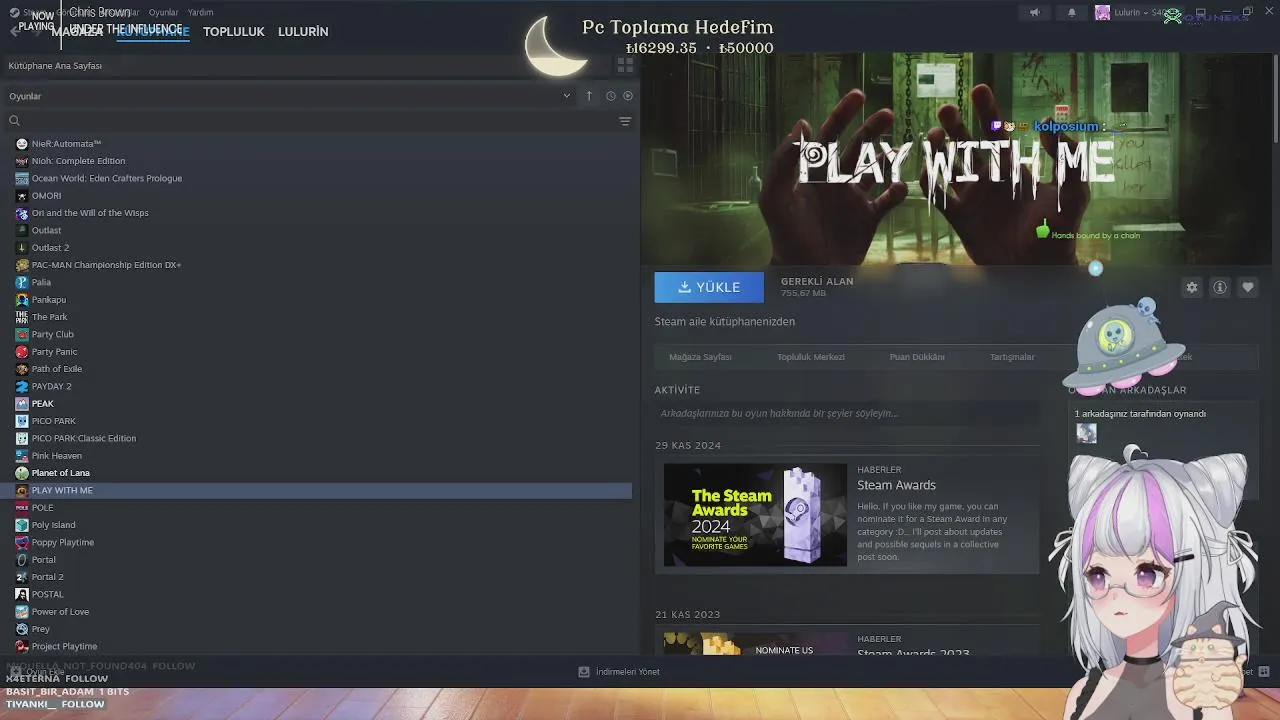The width and height of the screenshot is (1280, 720).
Task: Open Steam notifications bell icon
Action: [x=1072, y=13]
